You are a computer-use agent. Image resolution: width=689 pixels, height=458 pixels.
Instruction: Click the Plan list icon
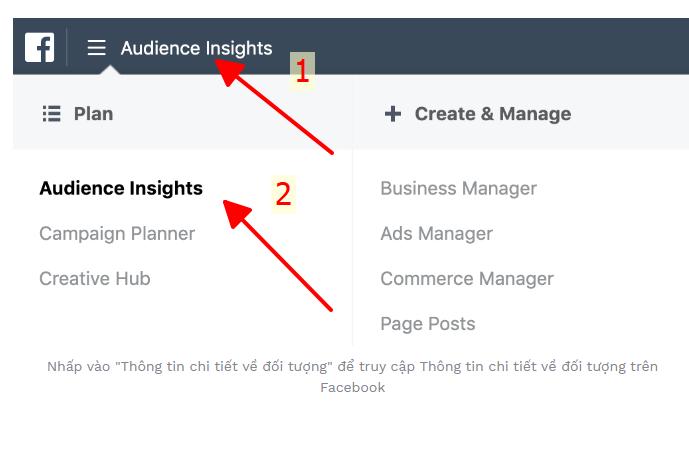[51, 114]
